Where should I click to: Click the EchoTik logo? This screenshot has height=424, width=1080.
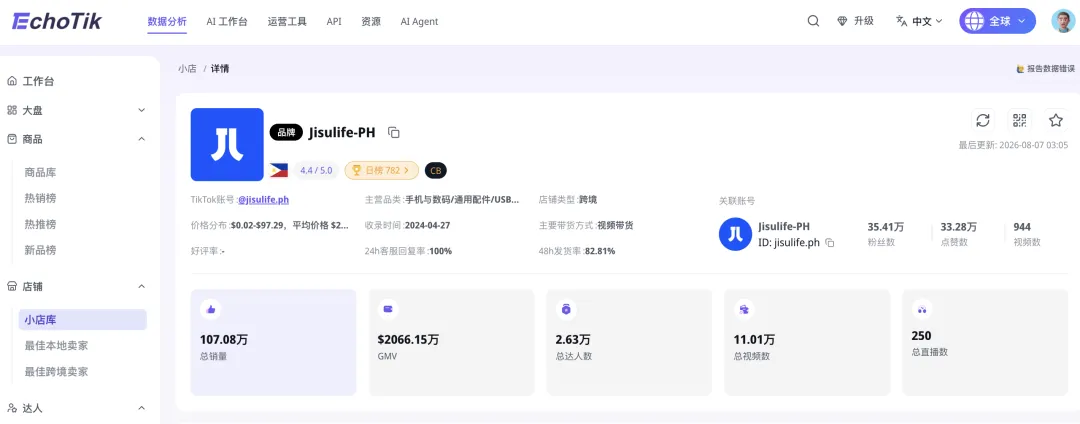point(57,21)
